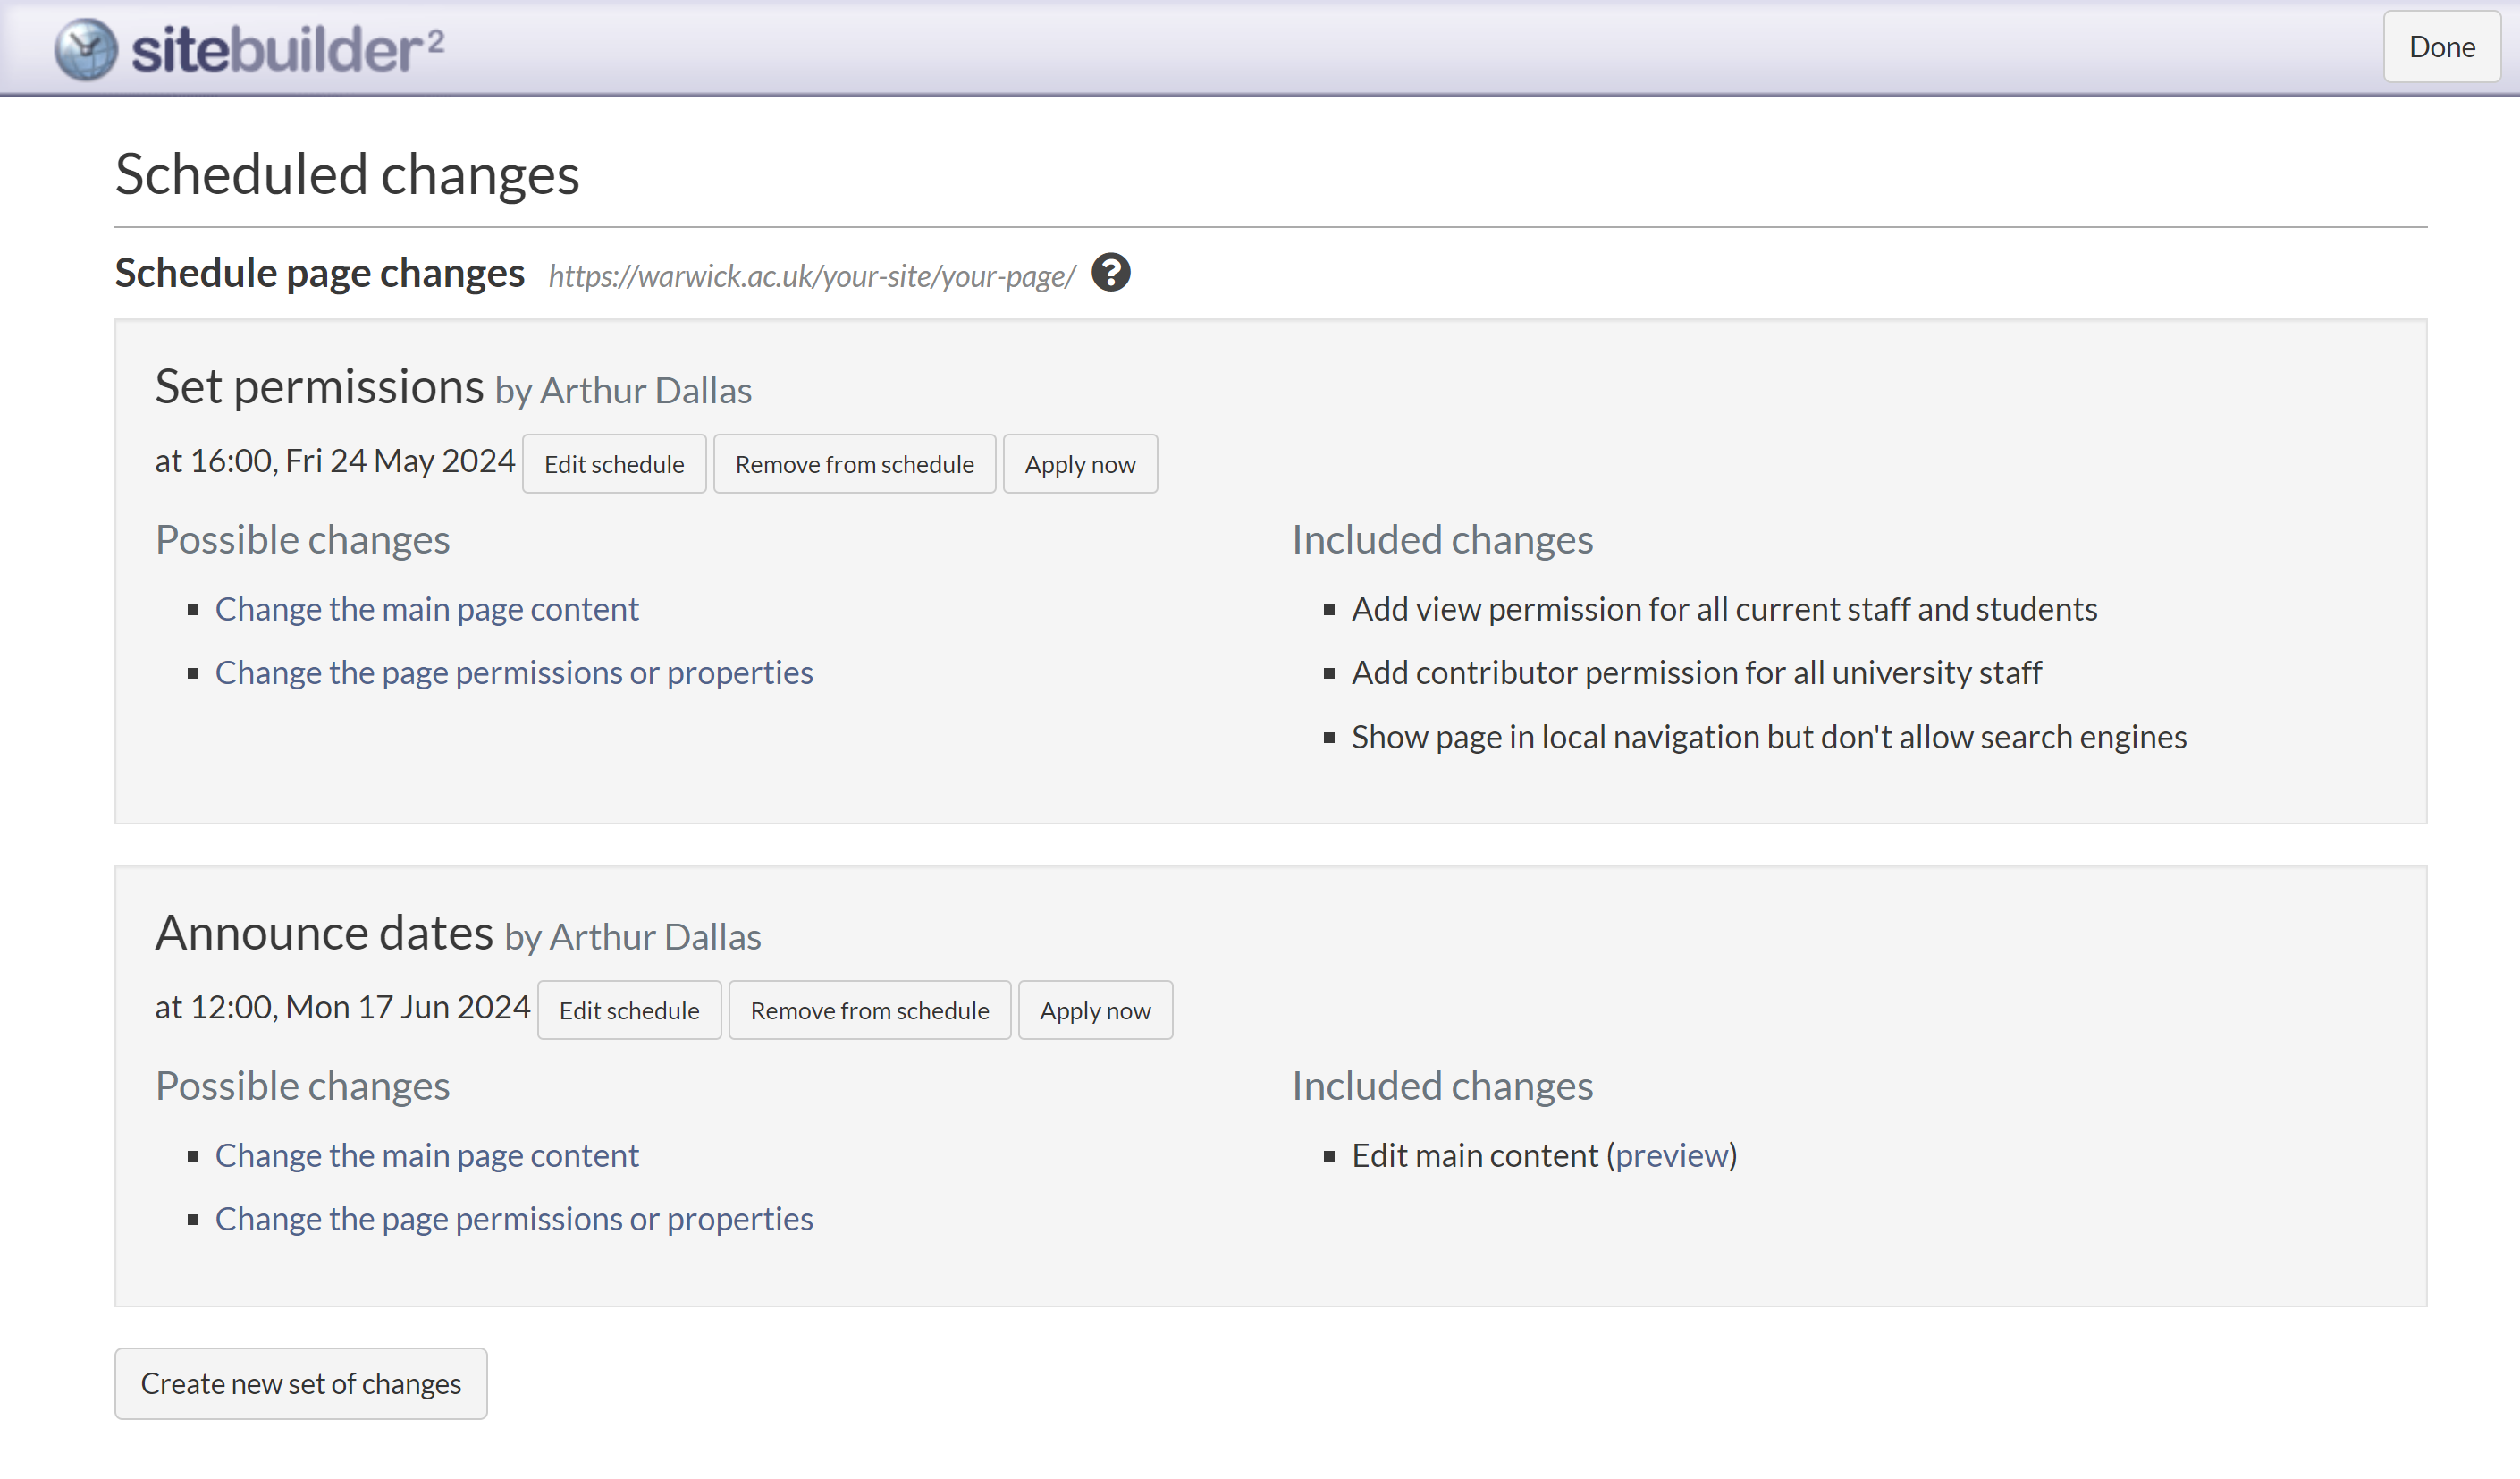The height and width of the screenshot is (1479, 2520).
Task: Apply Set permissions changes now
Action: [1080, 464]
